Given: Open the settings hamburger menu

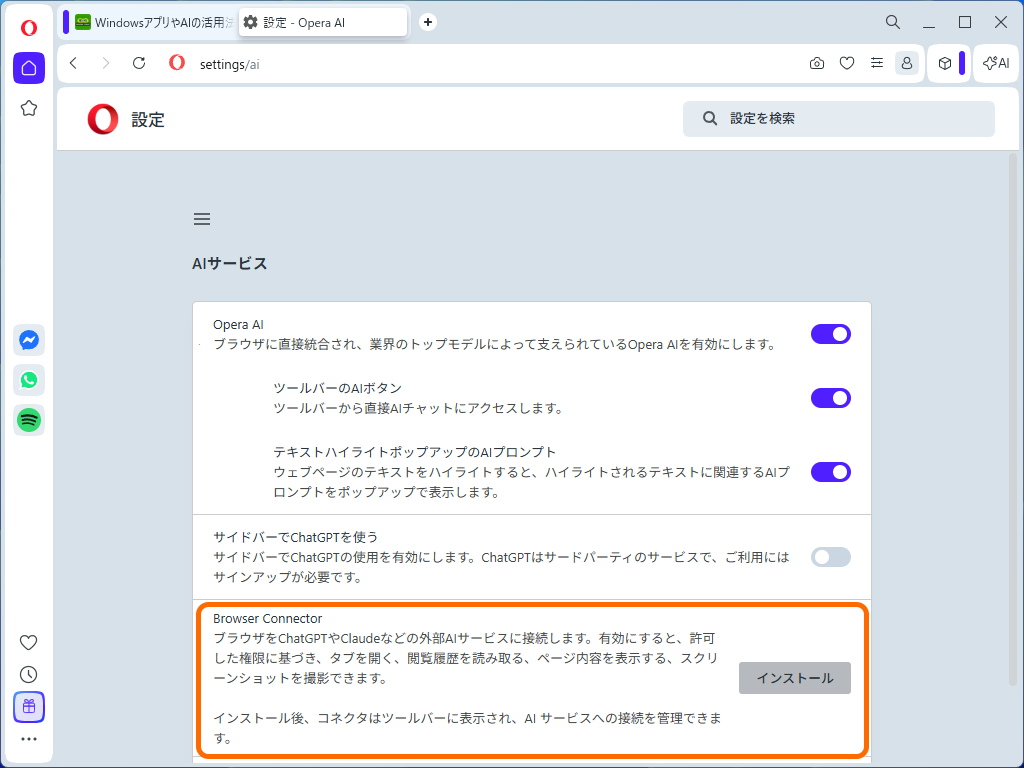Looking at the screenshot, I should pyautogui.click(x=201, y=218).
